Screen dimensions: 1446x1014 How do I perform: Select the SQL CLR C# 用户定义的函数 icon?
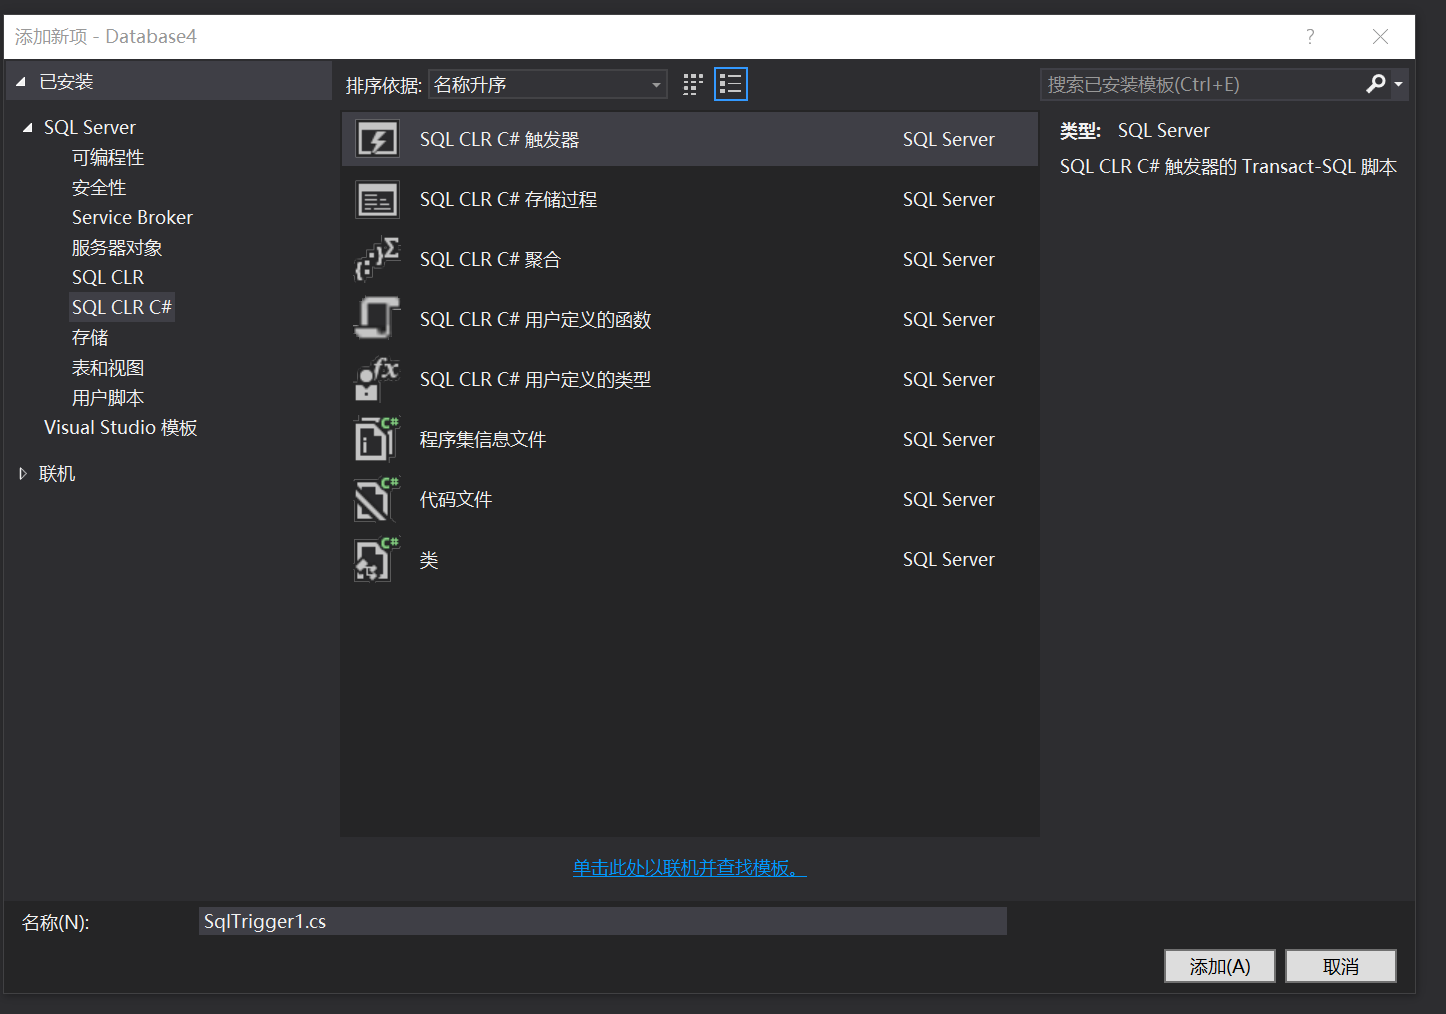tap(377, 319)
